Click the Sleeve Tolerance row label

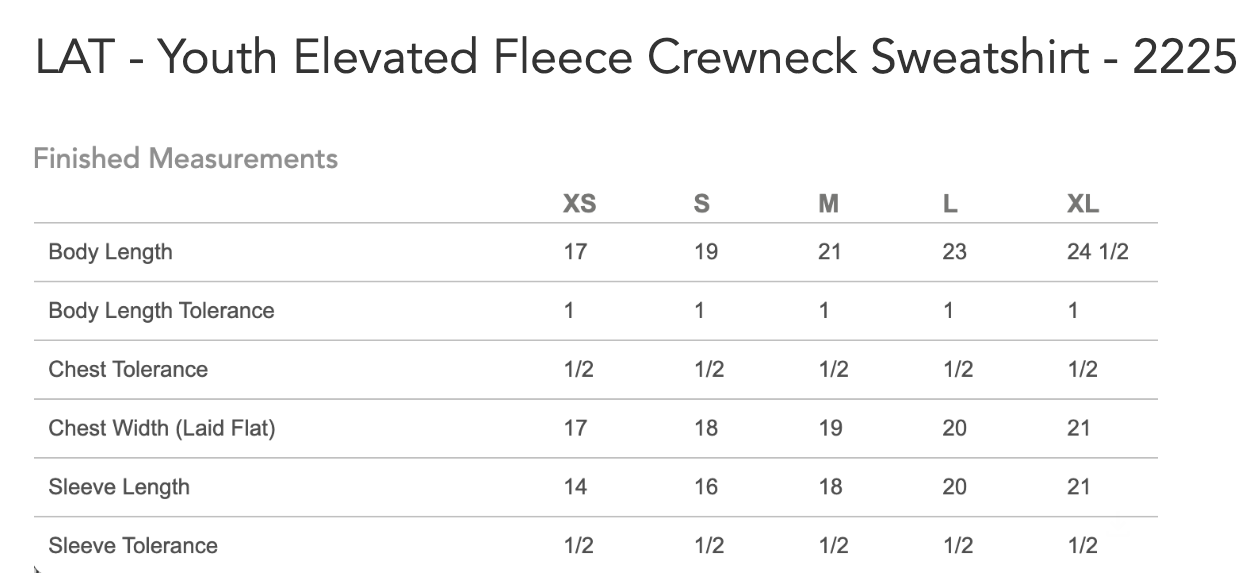(133, 546)
